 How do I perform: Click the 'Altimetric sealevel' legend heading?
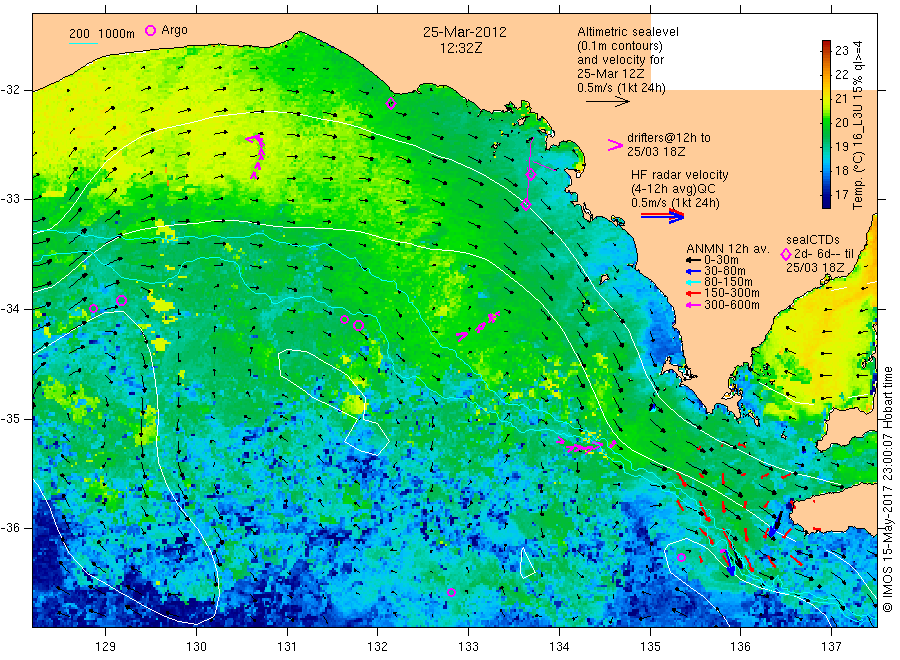[x=628, y=32]
